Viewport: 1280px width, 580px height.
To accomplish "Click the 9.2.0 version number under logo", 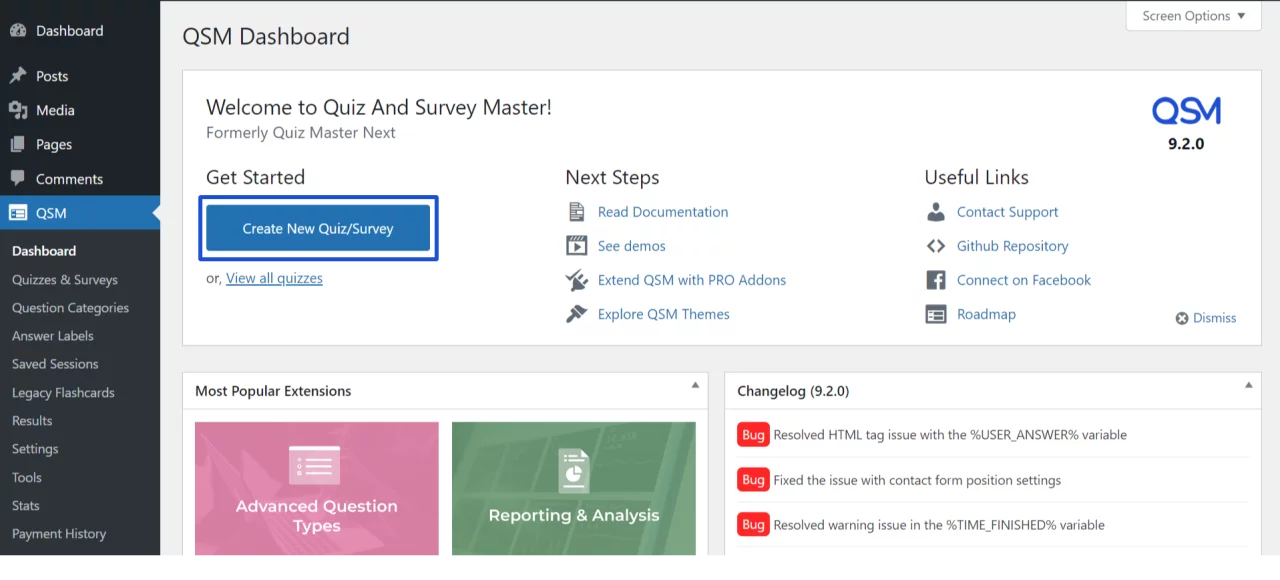I will click(1186, 144).
